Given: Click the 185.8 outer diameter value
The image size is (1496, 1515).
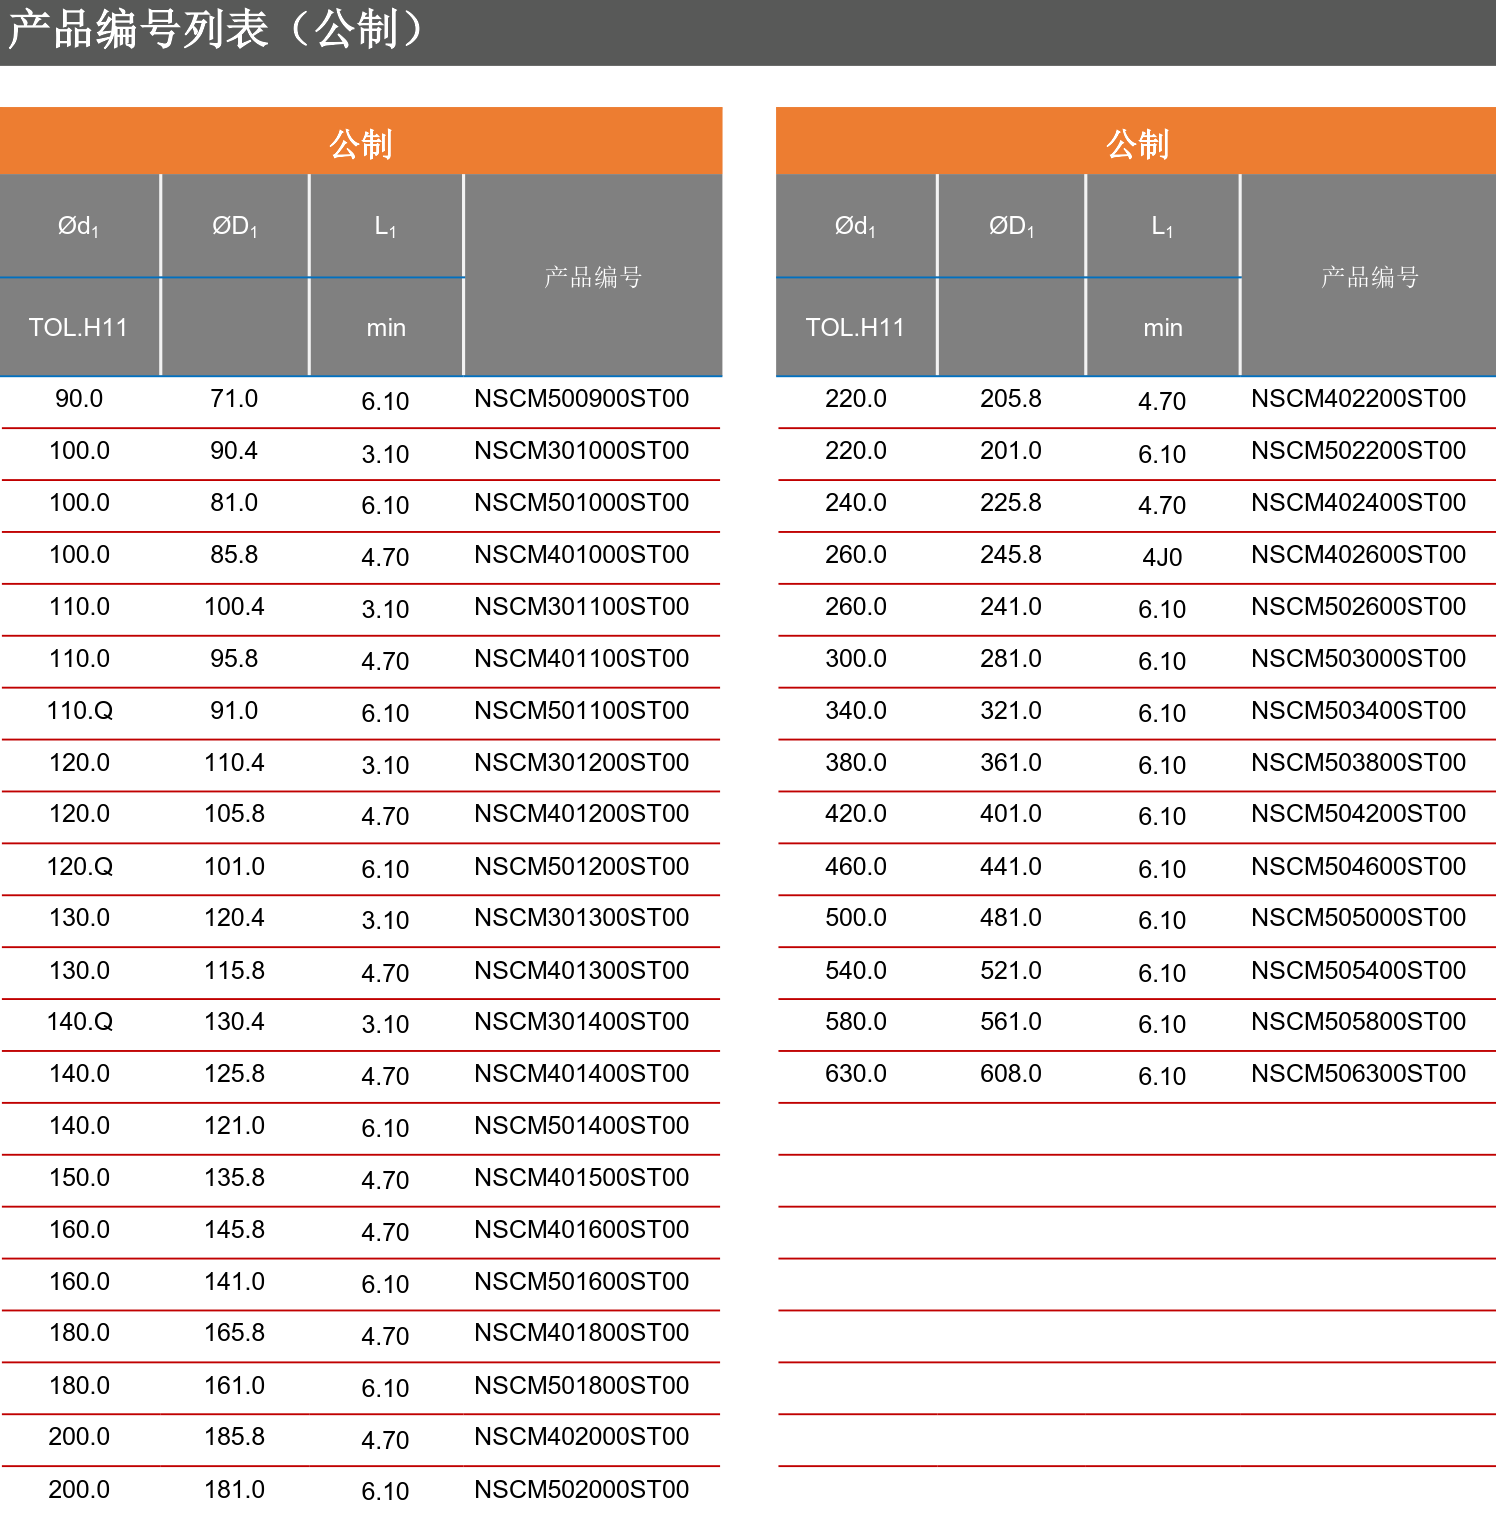Looking at the screenshot, I should 234,1437.
